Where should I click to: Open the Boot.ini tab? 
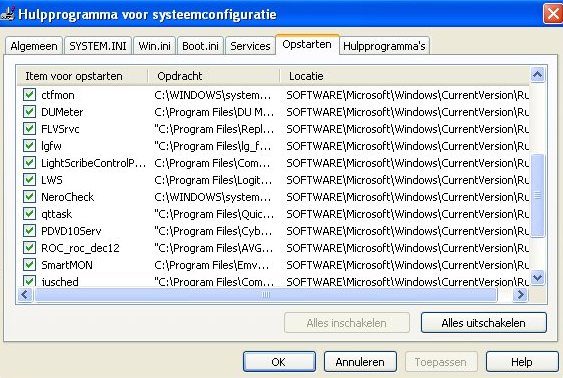(x=200, y=46)
